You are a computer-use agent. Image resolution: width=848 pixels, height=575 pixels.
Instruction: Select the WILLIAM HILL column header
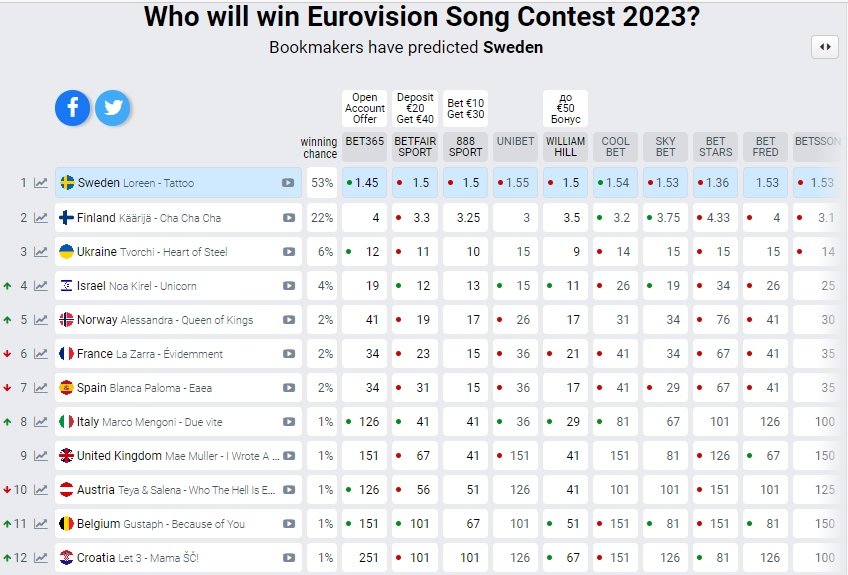tap(565, 147)
